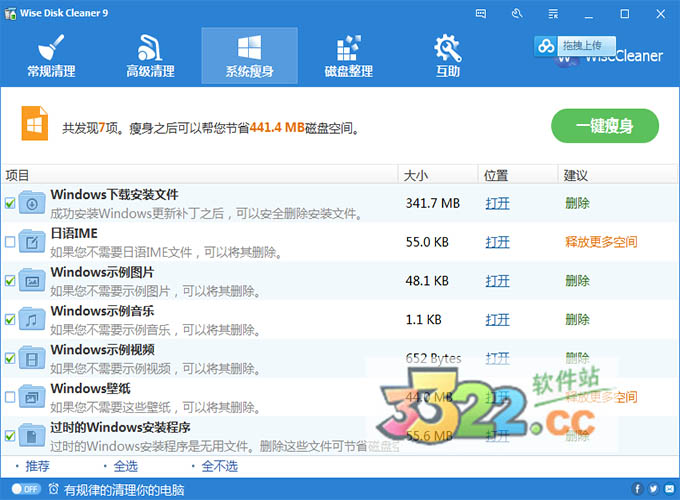This screenshot has height=500, width=680.
Task: Click the 日语IME folder icon
Action: tap(32, 242)
